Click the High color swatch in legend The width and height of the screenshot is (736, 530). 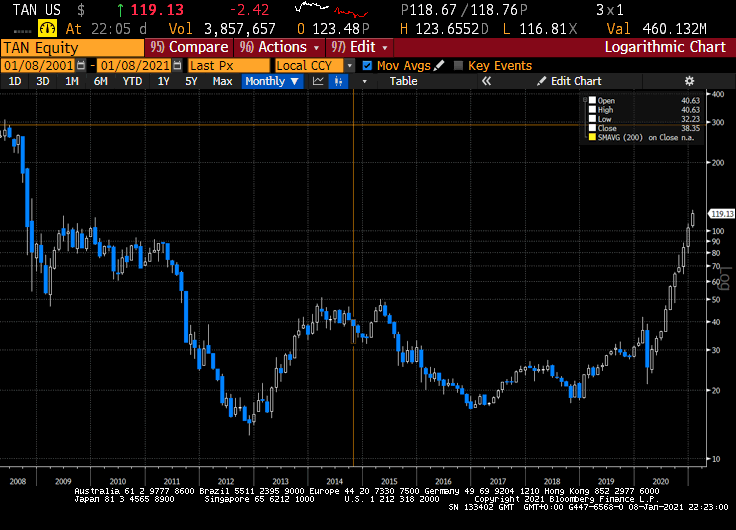(x=592, y=109)
